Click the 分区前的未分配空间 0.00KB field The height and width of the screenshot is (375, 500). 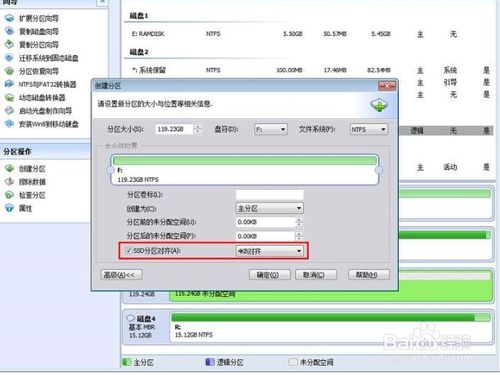266,222
